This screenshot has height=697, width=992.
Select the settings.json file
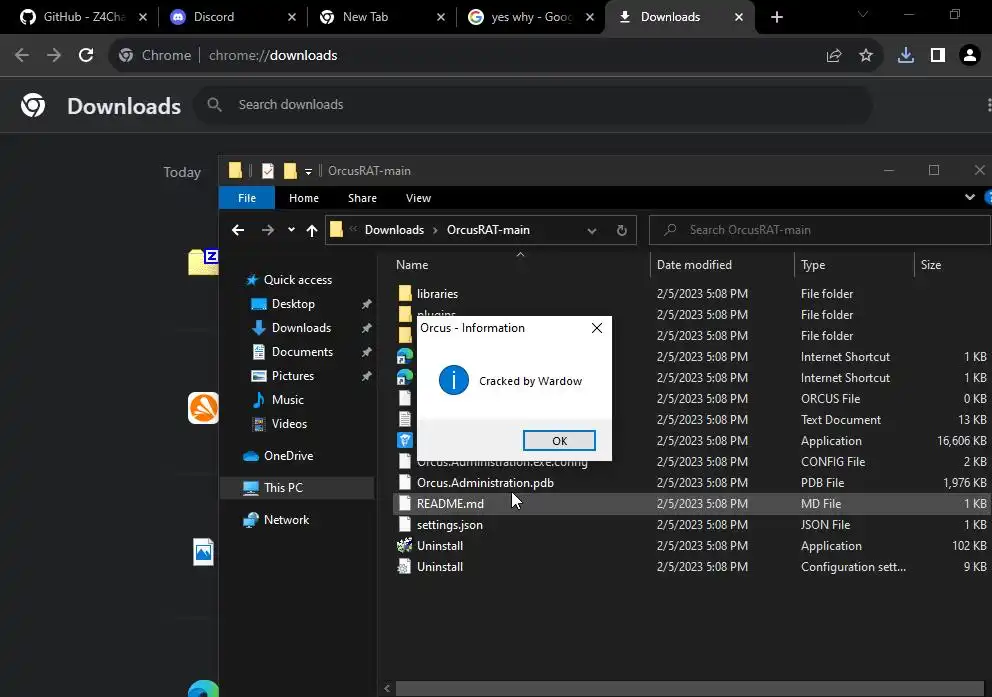pyautogui.click(x=449, y=525)
